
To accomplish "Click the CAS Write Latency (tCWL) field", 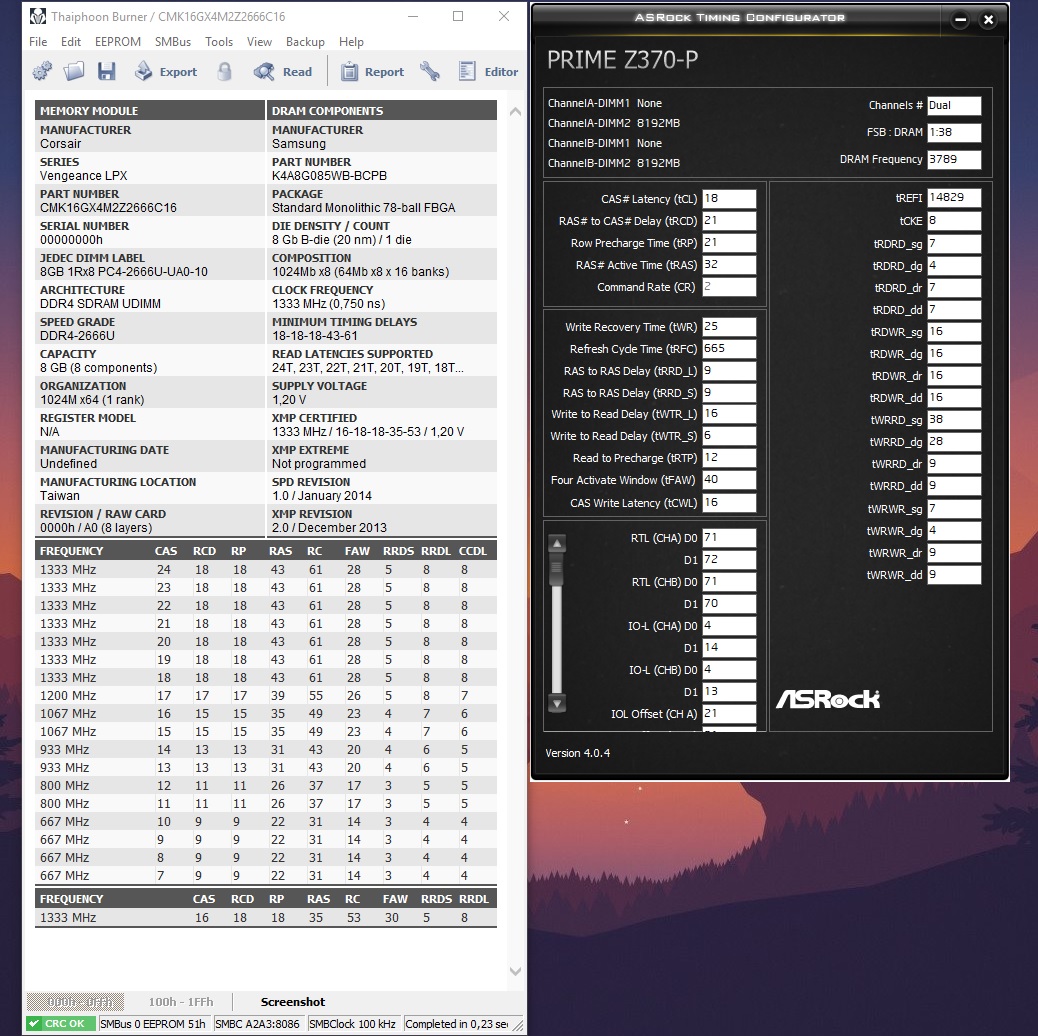I will click(729, 502).
